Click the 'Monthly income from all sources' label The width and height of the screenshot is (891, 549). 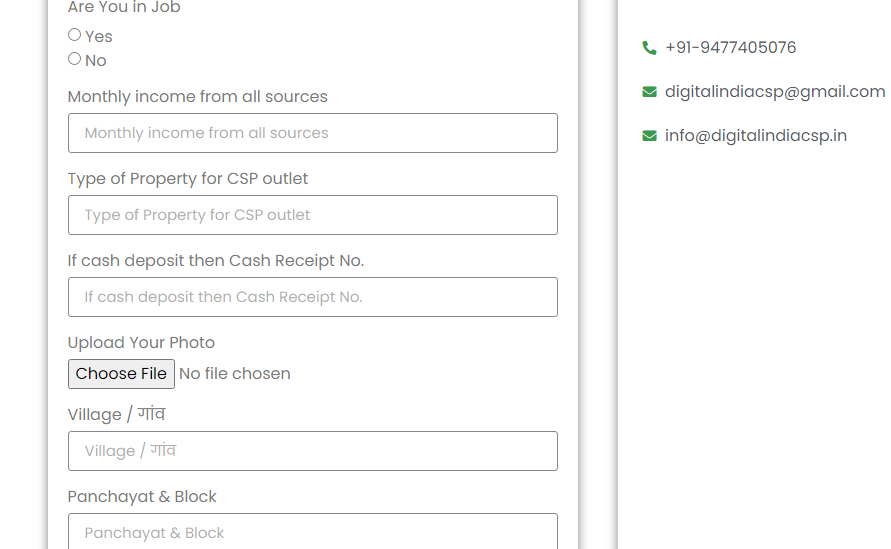197,97
